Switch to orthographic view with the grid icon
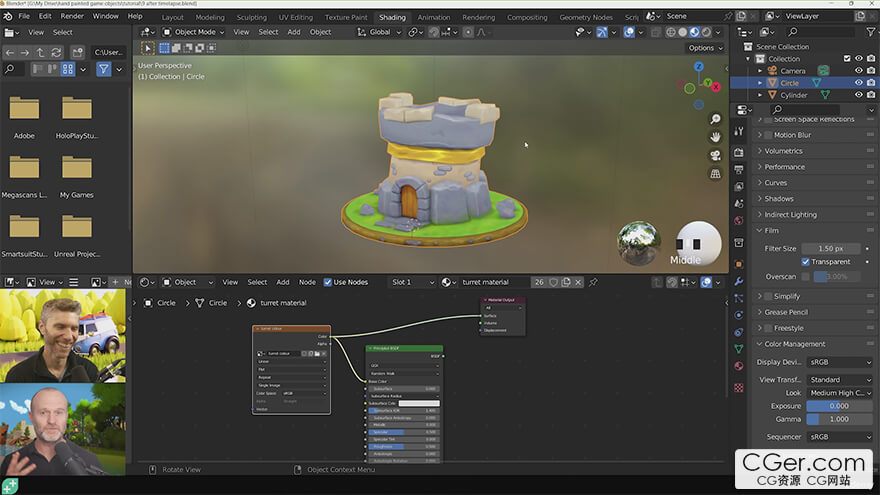This screenshot has height=495, width=880. (716, 173)
